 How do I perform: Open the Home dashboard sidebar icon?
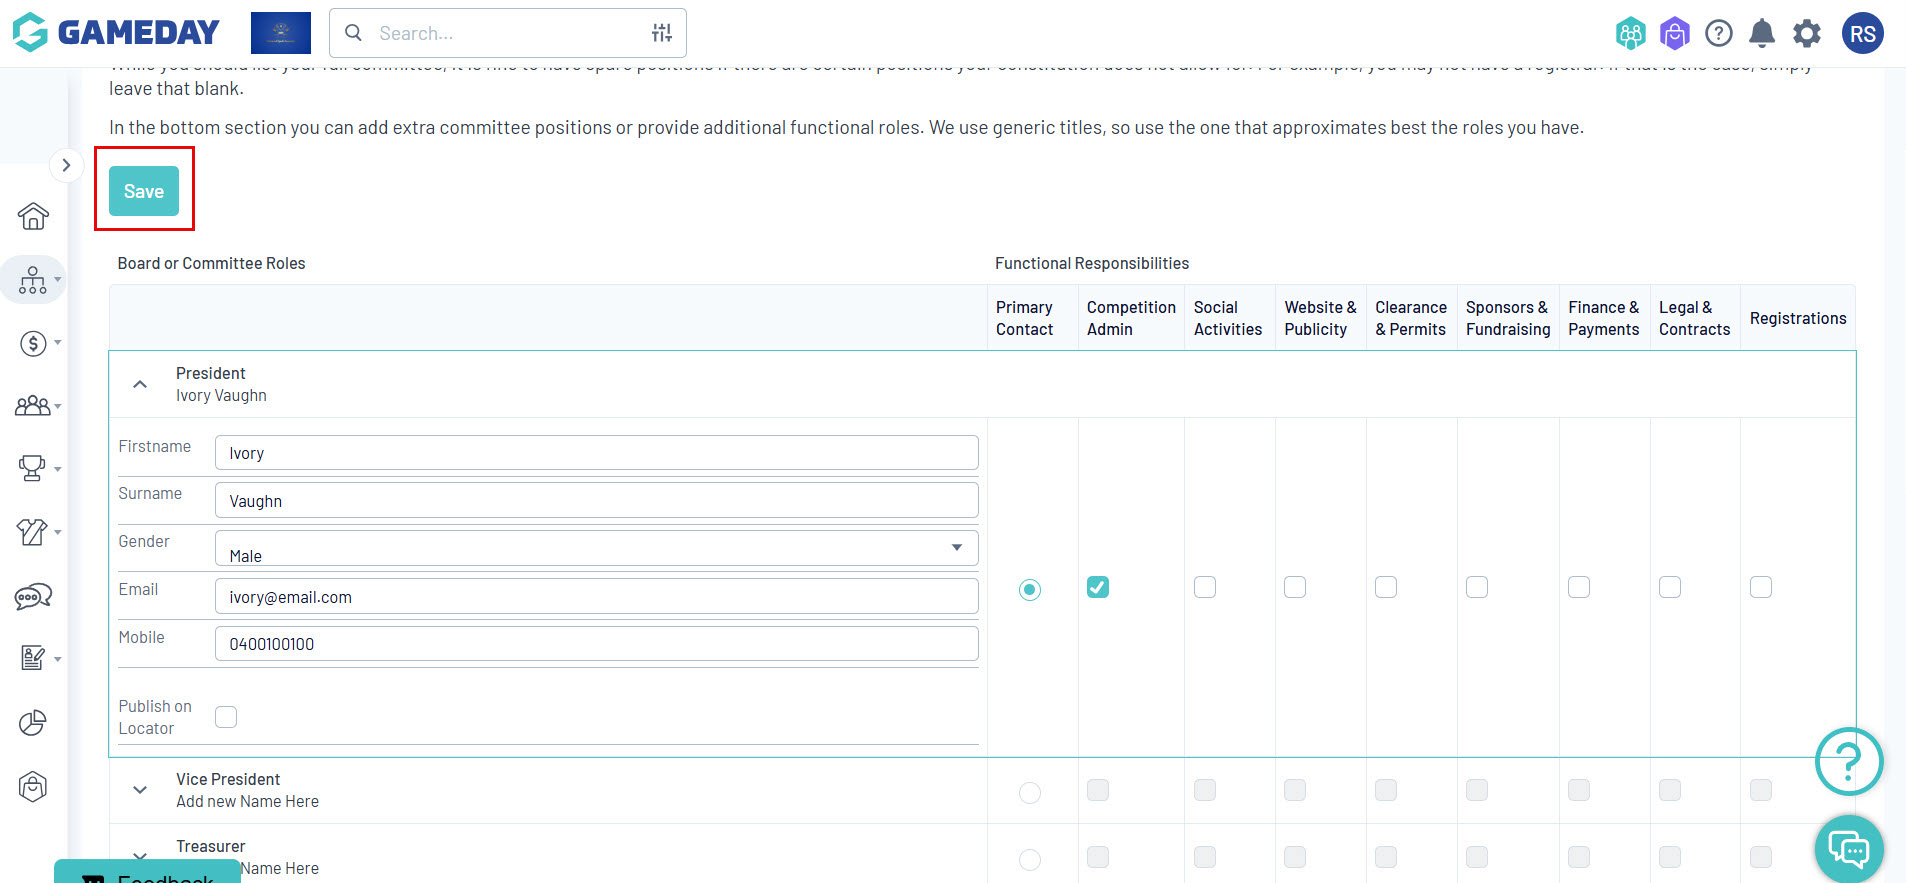click(33, 216)
